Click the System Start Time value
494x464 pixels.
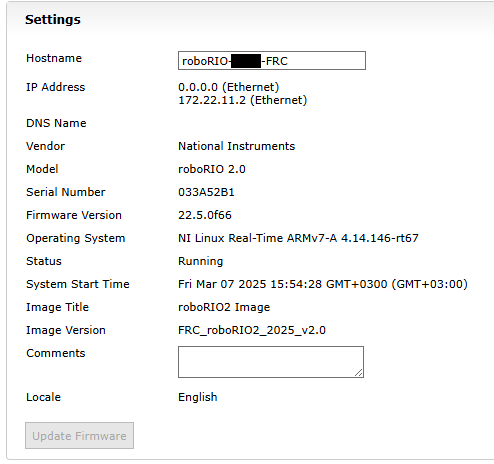[323, 284]
